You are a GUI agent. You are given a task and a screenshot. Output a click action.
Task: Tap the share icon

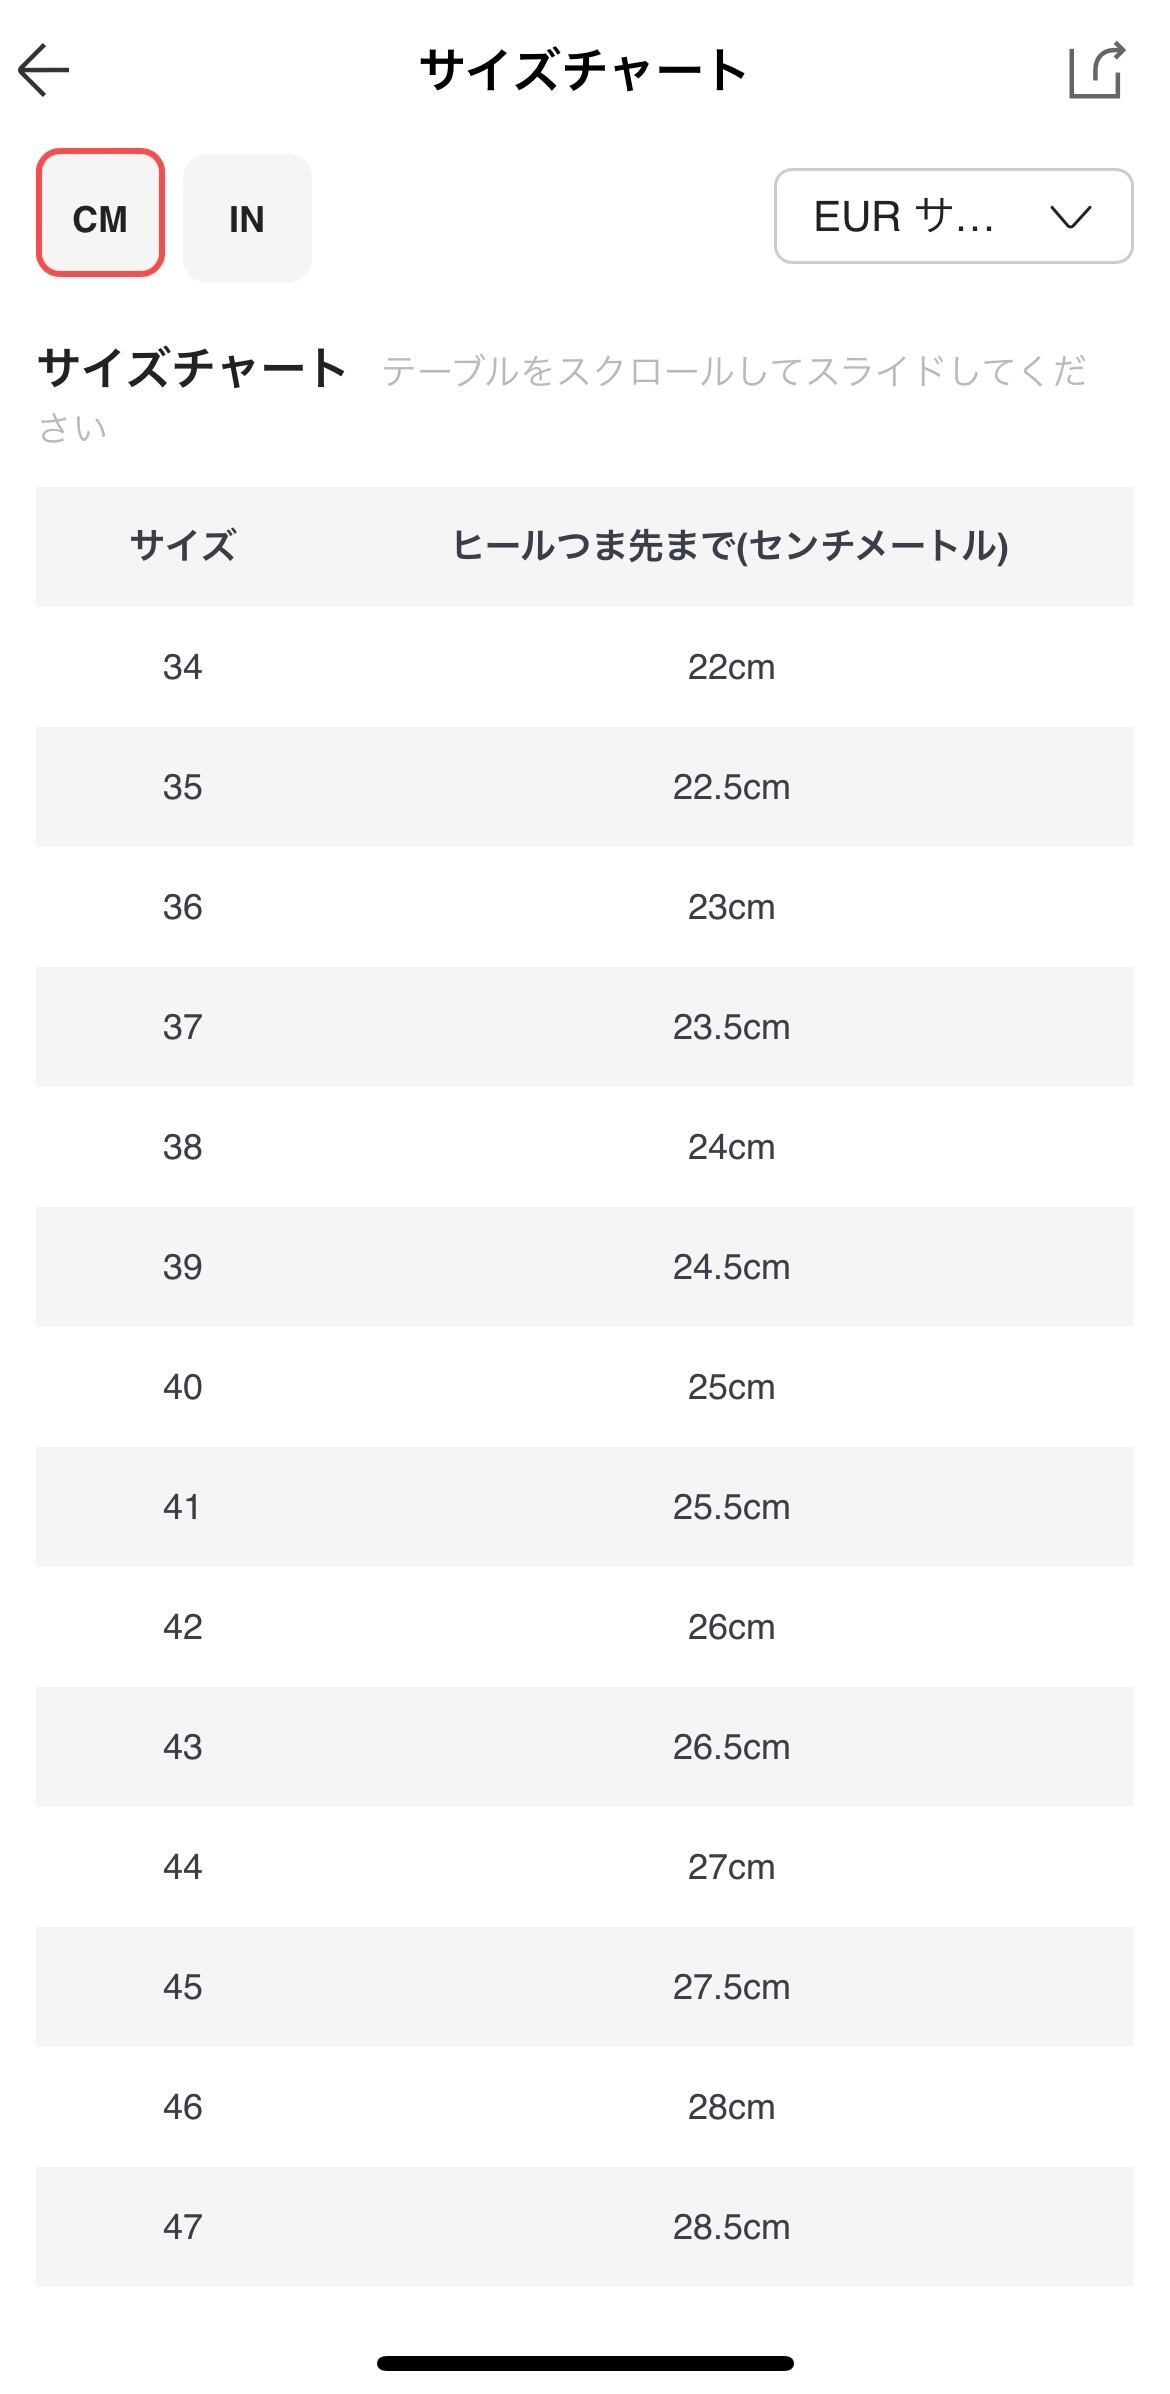pos(1097,70)
